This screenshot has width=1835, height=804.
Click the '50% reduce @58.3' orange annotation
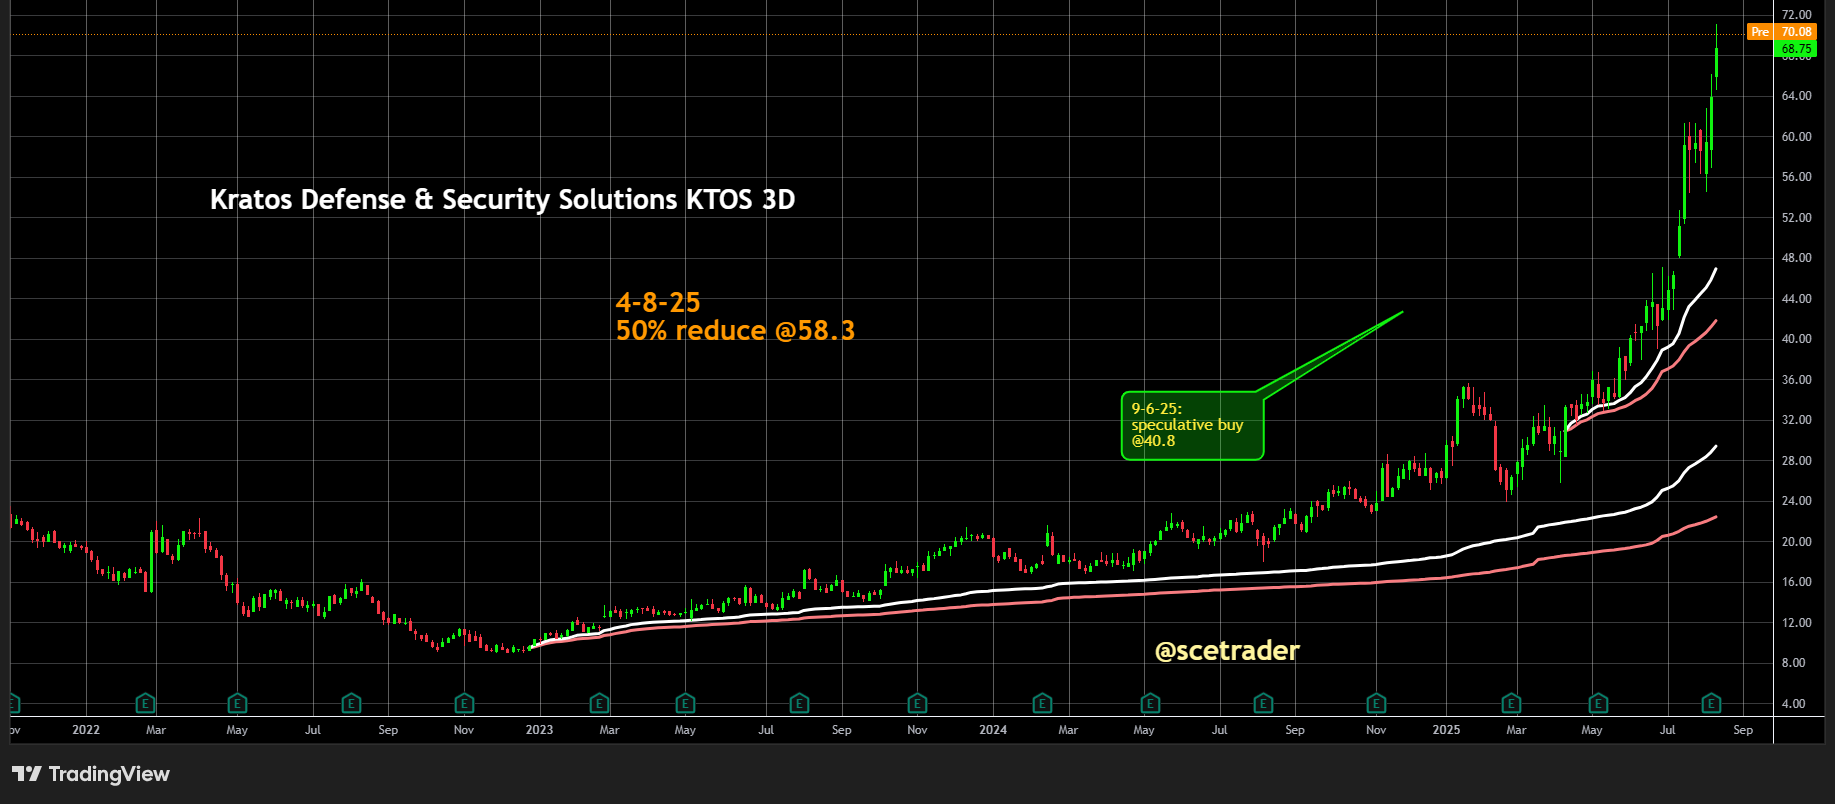click(735, 330)
